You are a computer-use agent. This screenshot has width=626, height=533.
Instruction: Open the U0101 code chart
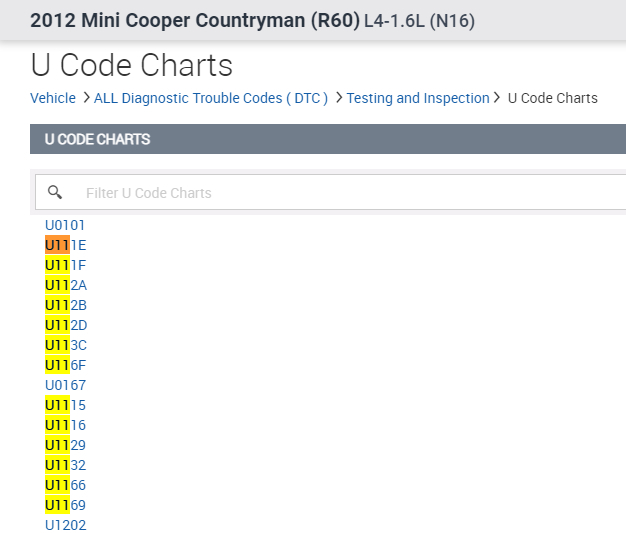pos(65,225)
